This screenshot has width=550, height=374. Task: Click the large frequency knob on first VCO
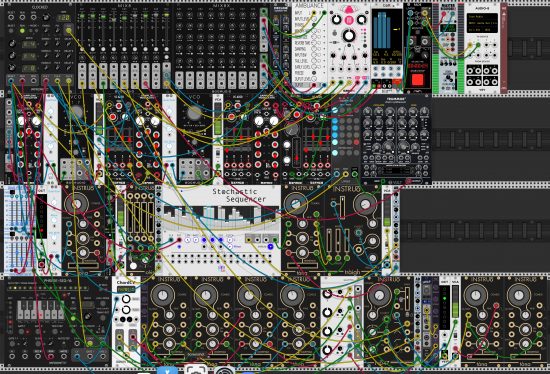coord(76,113)
